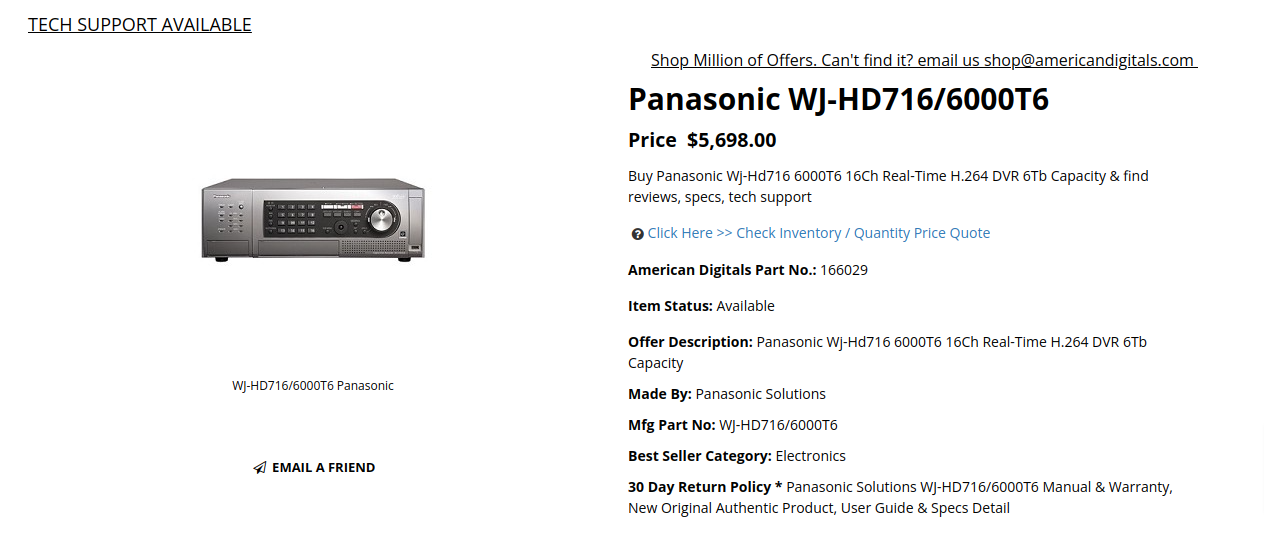
Task: Select EMAIL A FRIEND text link
Action: [324, 468]
